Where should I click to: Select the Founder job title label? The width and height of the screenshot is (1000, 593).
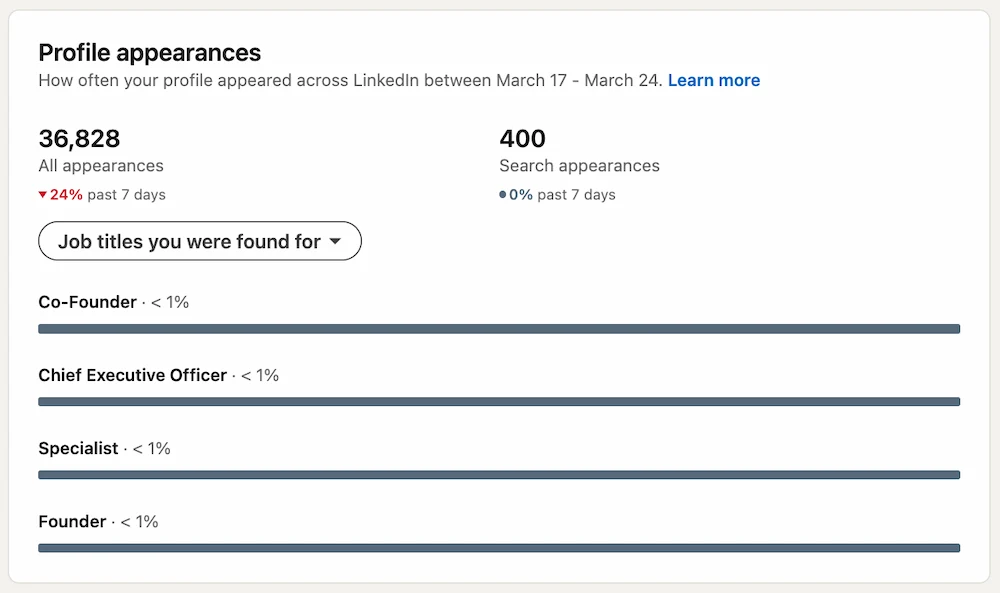click(71, 521)
